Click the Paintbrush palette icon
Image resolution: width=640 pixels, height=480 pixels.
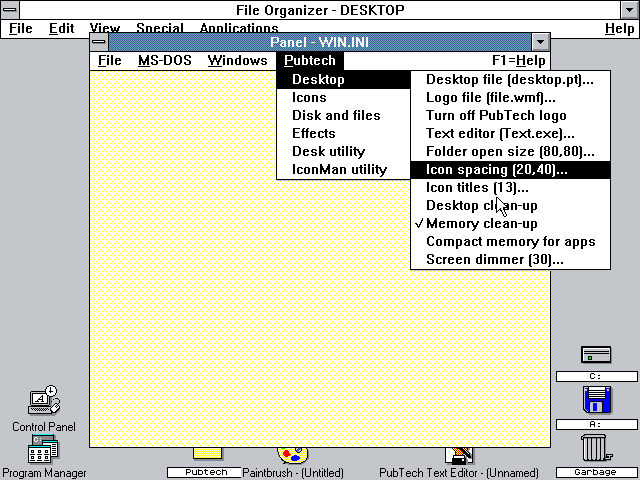pos(293,455)
